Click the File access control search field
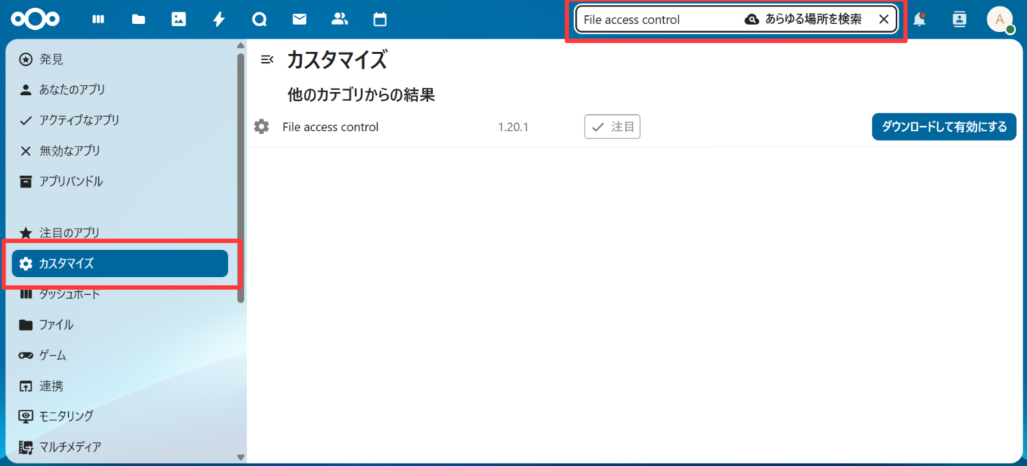This screenshot has height=466, width=1027. click(655, 19)
